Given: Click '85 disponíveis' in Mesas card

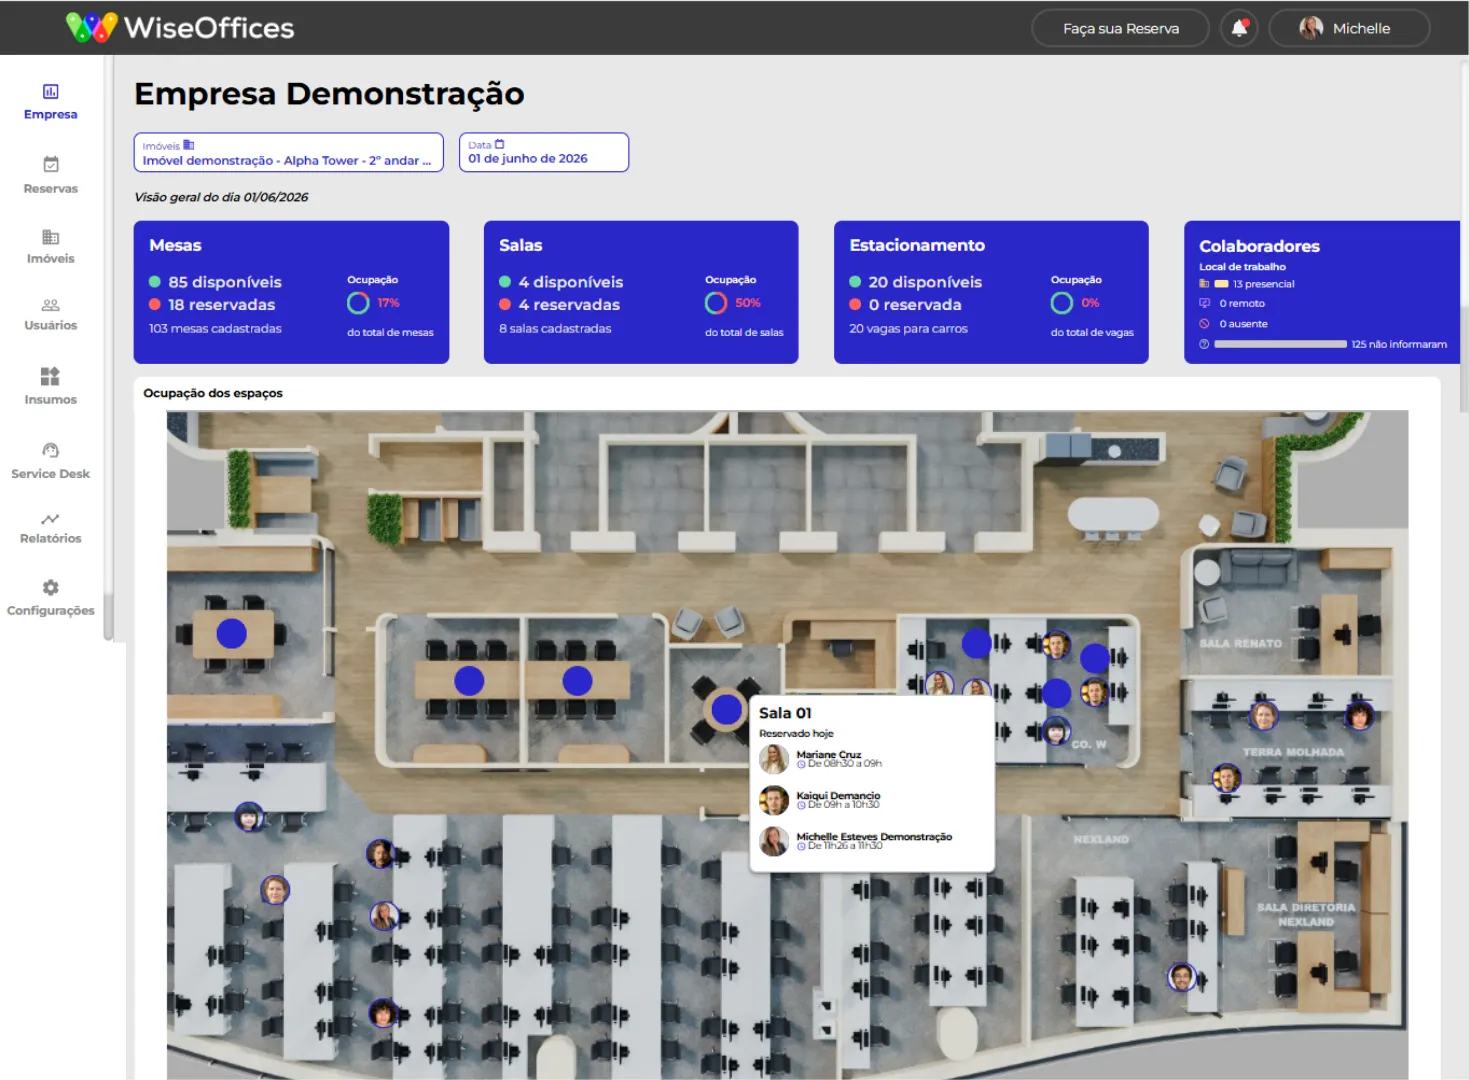Looking at the screenshot, I should point(224,282).
